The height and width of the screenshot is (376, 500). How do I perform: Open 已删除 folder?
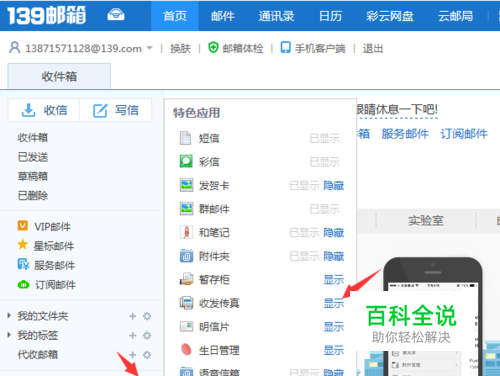point(33,195)
